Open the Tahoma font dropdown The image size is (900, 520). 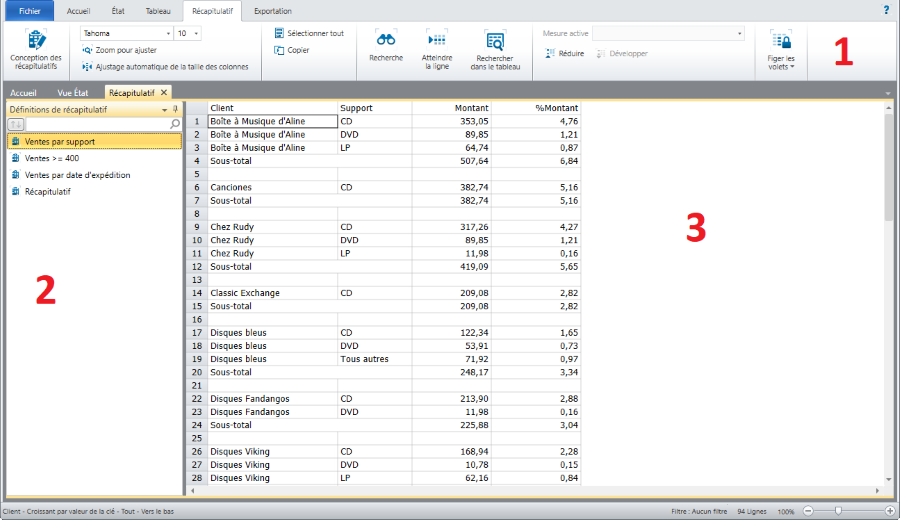click(x=168, y=33)
